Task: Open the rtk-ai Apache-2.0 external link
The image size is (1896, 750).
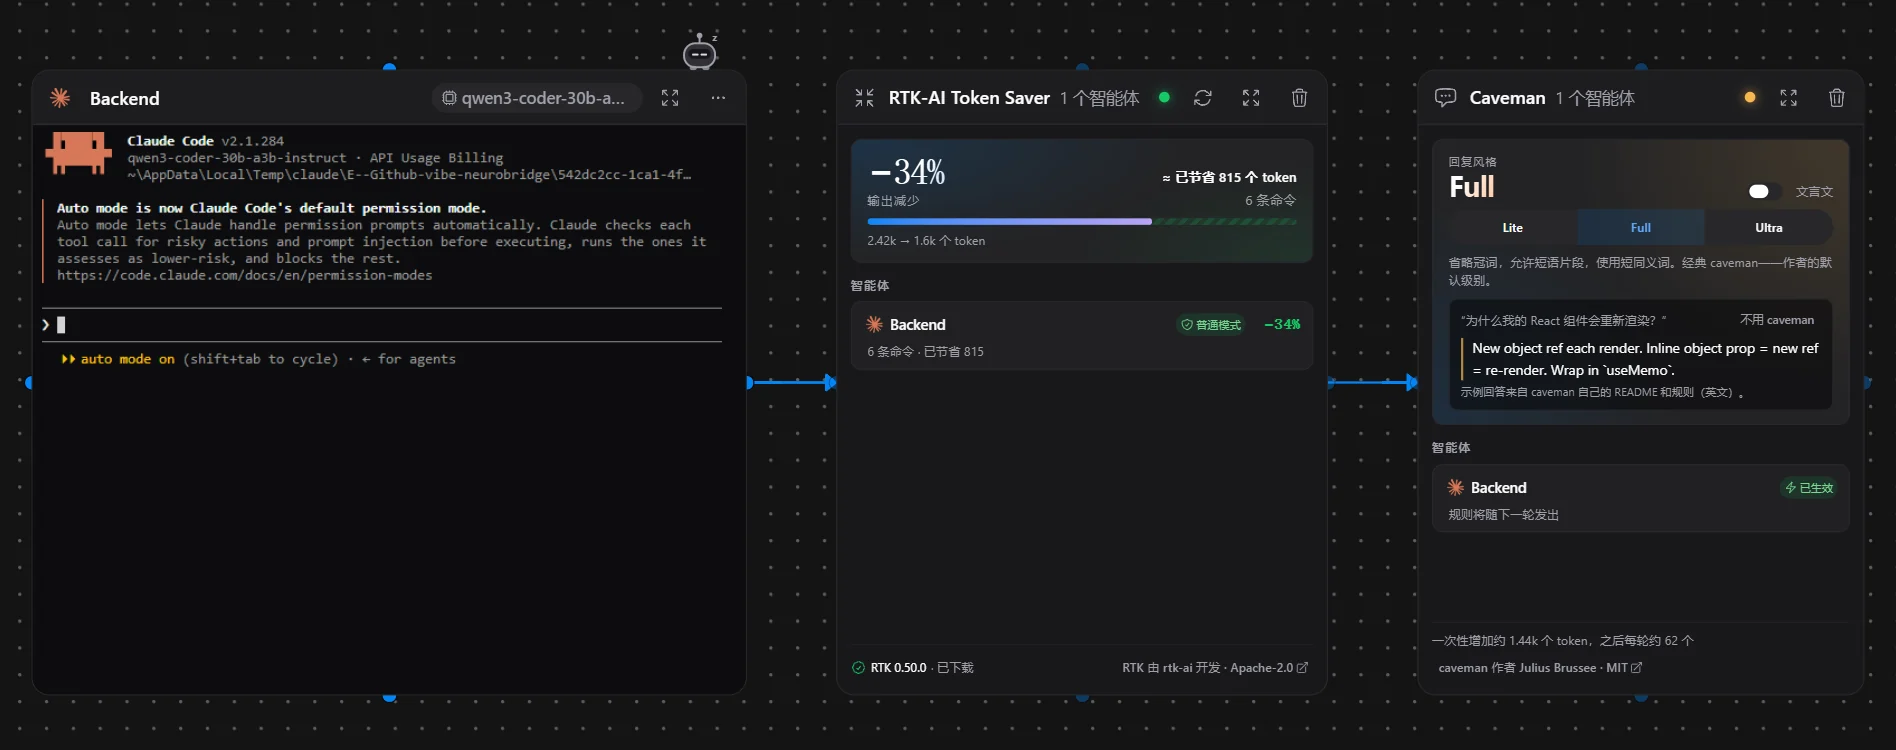Action: (1215, 668)
